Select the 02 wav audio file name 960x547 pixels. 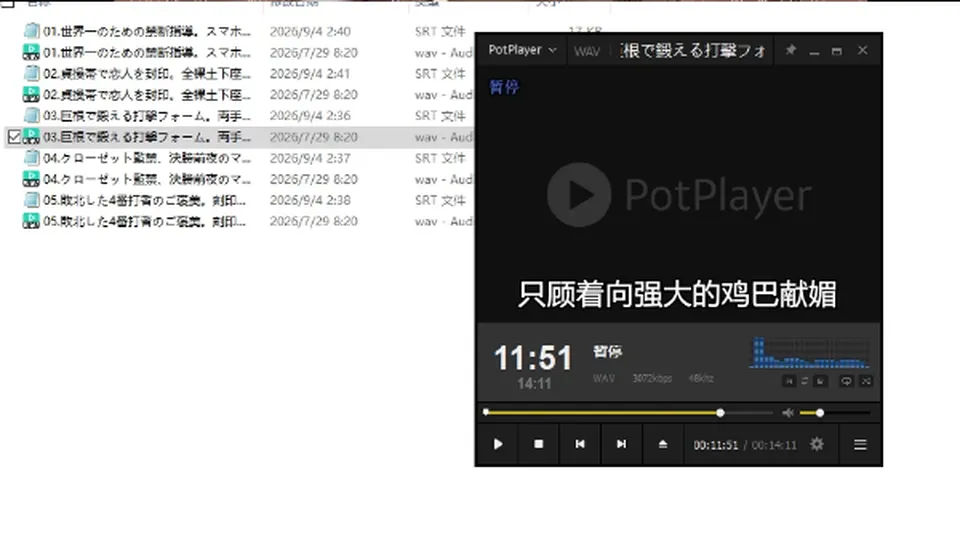point(147,94)
